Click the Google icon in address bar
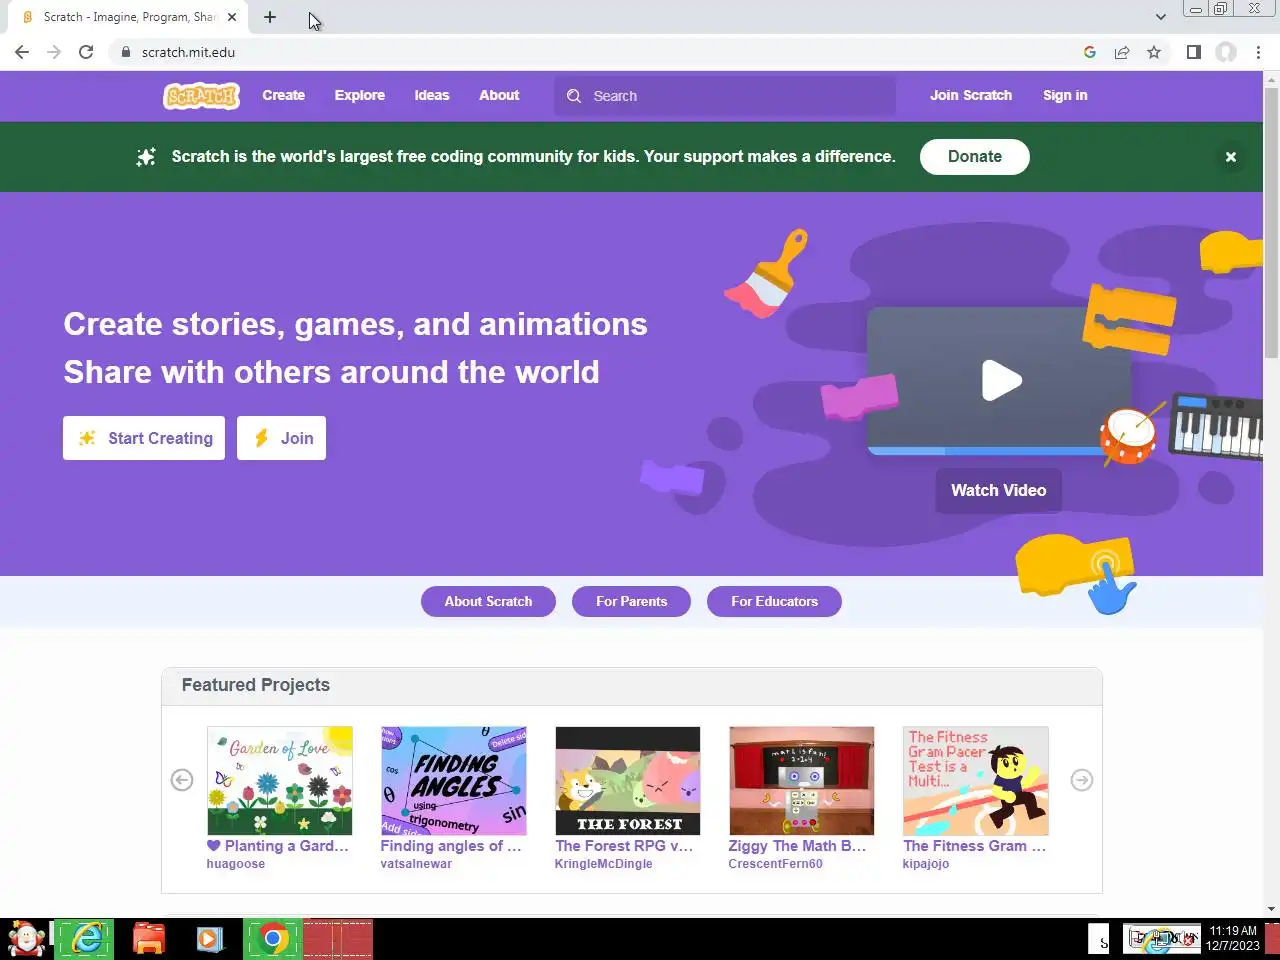1280x960 pixels. coord(1090,52)
